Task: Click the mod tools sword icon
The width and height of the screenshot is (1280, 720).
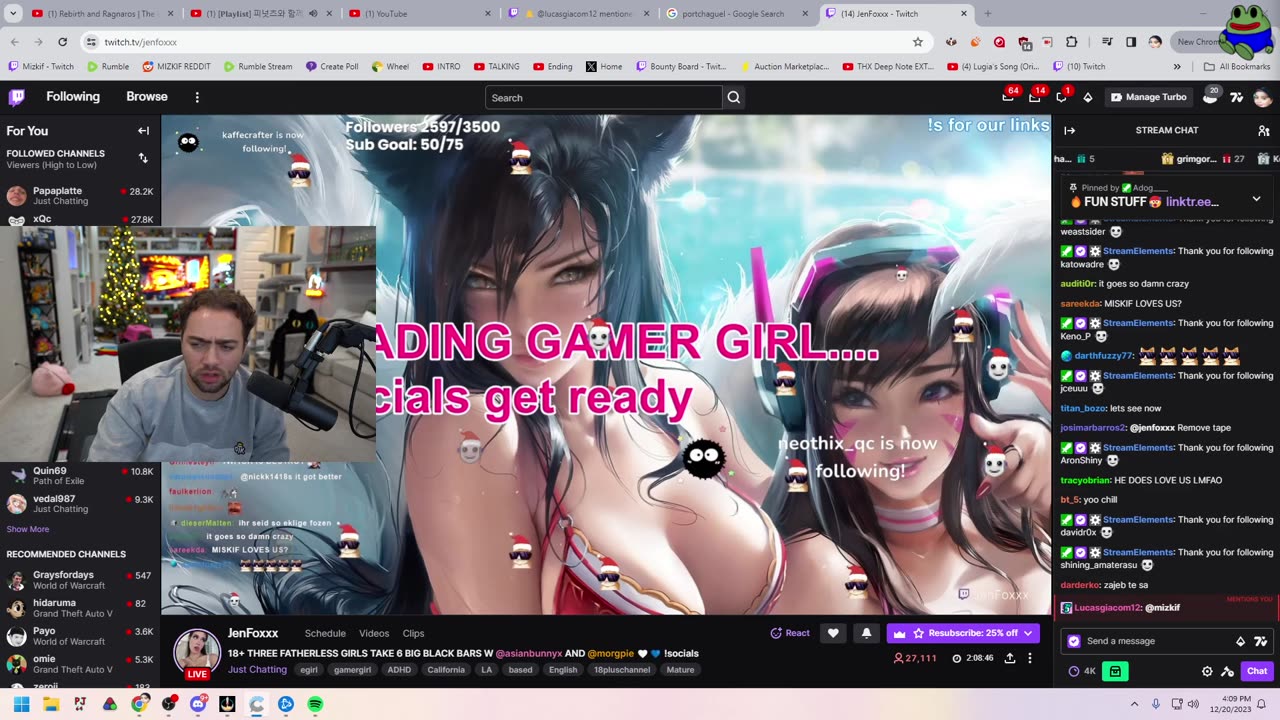Action: tap(1227, 671)
